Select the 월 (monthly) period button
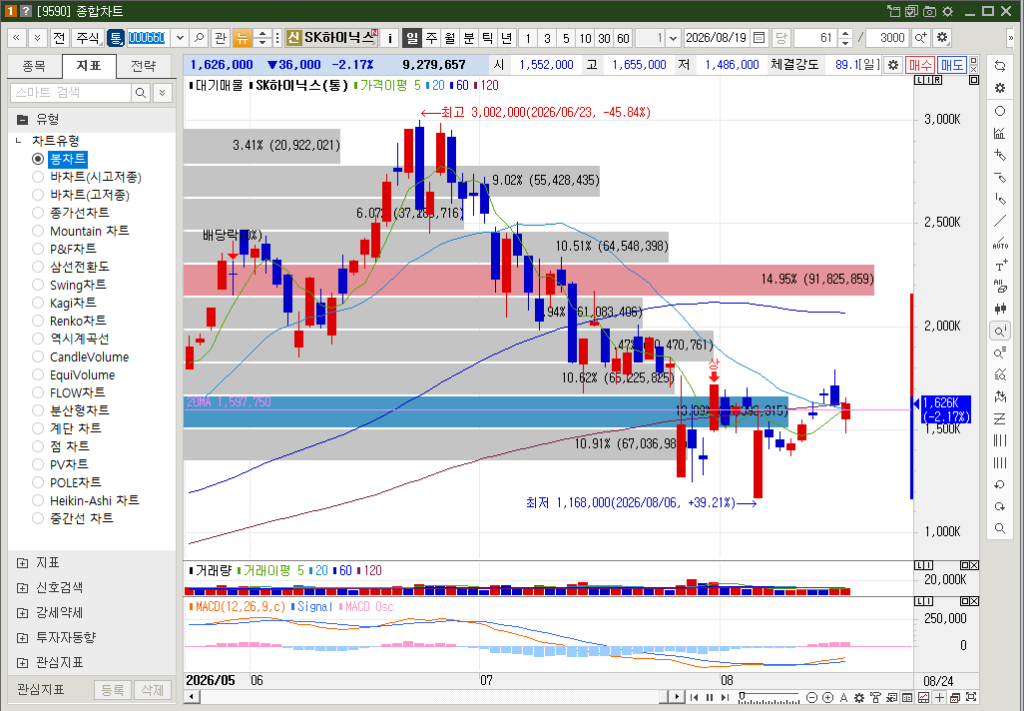Viewport: 1024px width, 711px height. (x=450, y=38)
